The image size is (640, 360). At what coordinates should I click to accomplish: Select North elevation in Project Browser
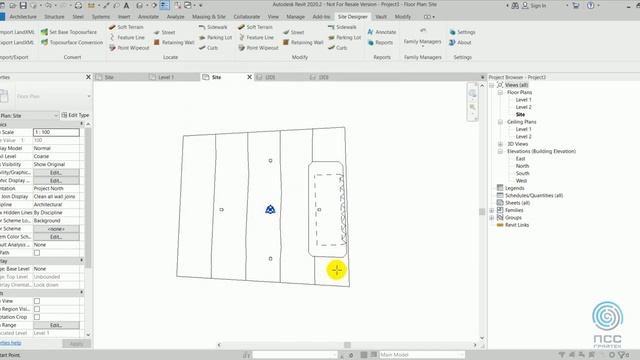coord(522,166)
